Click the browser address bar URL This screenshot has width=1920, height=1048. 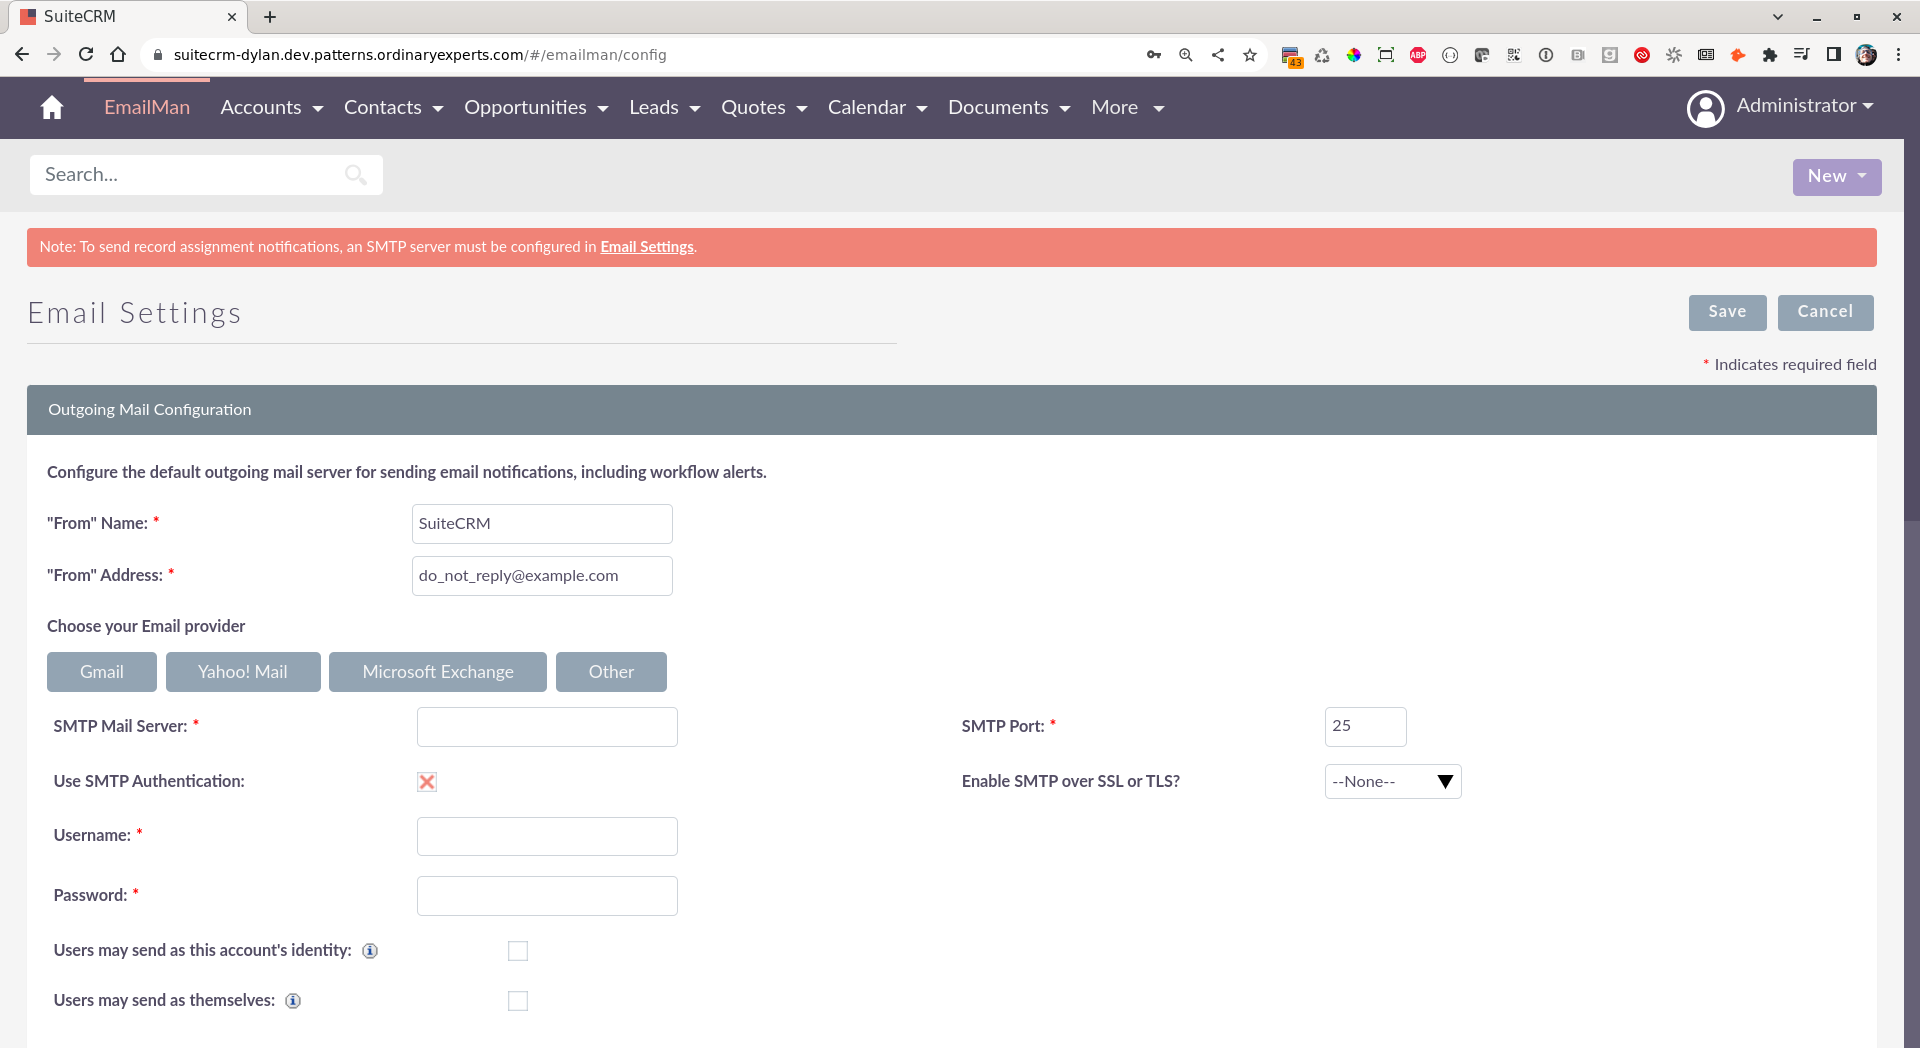coord(420,55)
